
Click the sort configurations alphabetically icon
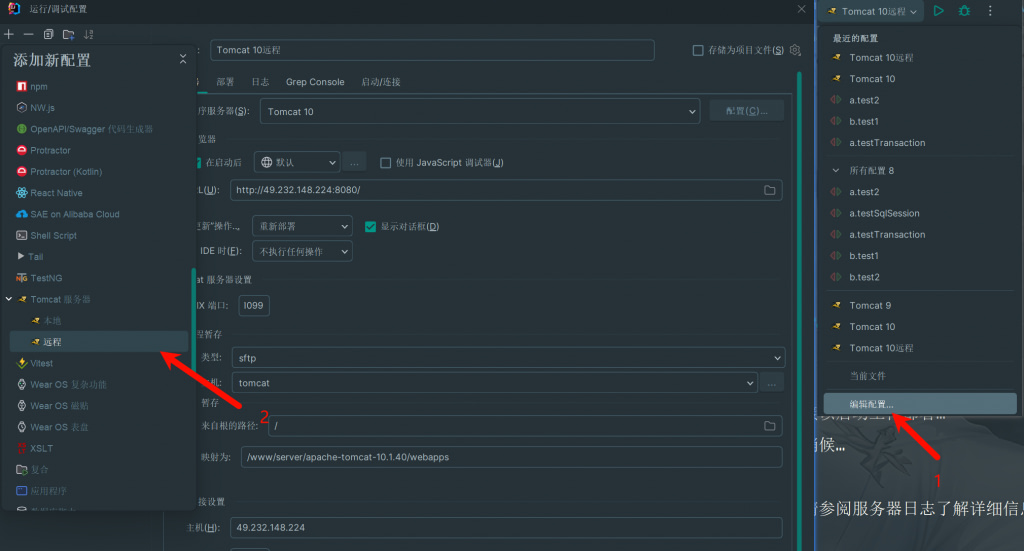coord(88,34)
